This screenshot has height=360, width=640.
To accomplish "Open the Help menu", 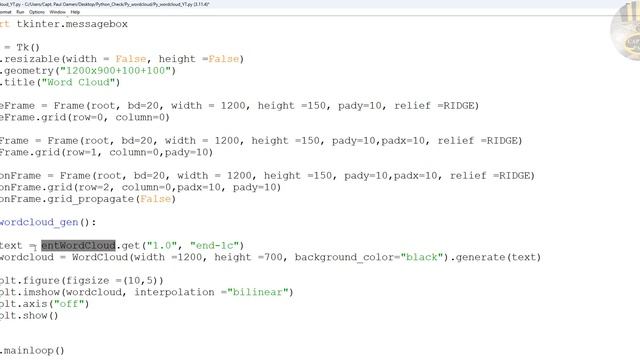I will click(75, 12).
